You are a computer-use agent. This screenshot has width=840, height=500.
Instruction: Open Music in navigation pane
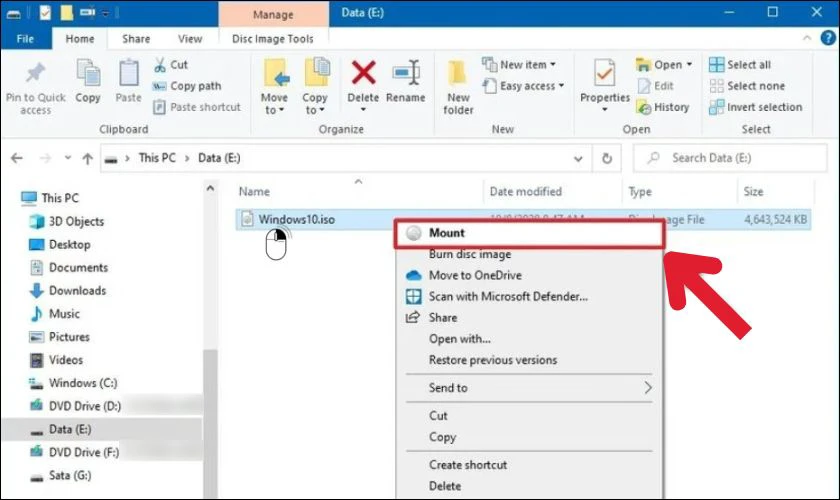[x=54, y=314]
